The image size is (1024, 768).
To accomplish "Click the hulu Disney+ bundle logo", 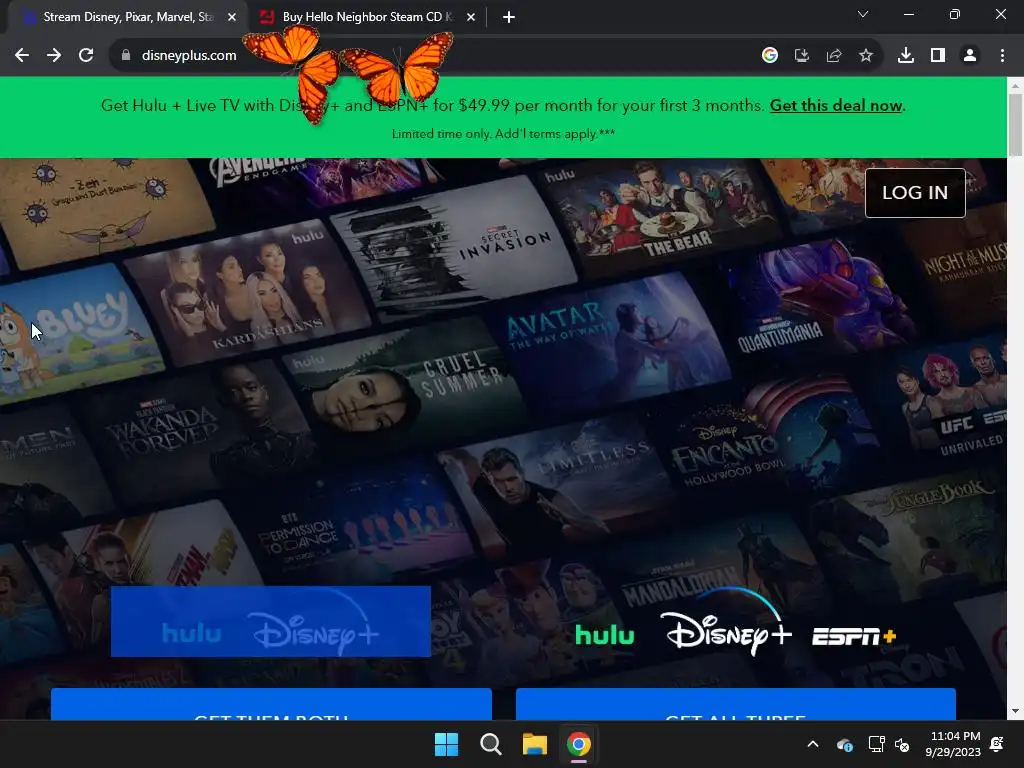I will [271, 621].
